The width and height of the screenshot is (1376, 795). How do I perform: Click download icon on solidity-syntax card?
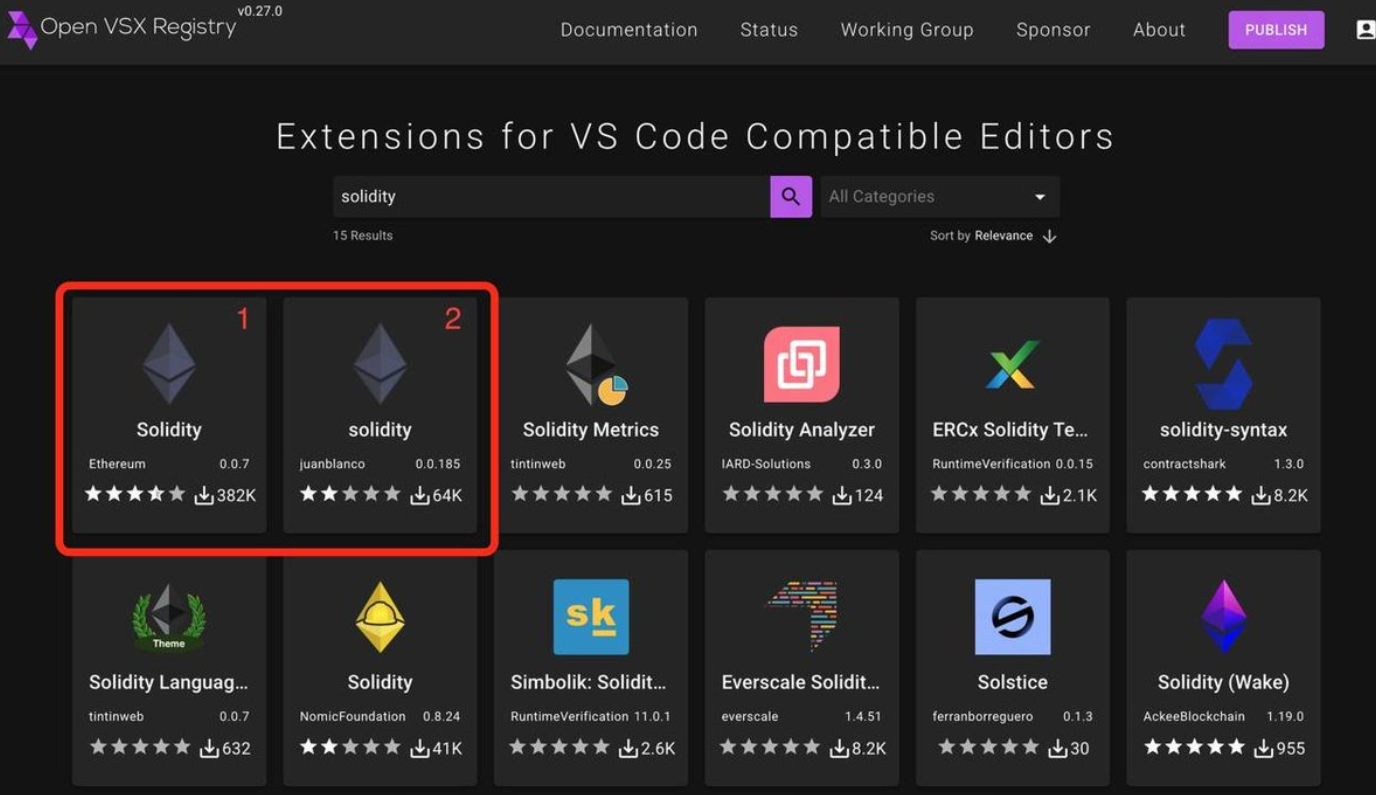tap(1261, 495)
